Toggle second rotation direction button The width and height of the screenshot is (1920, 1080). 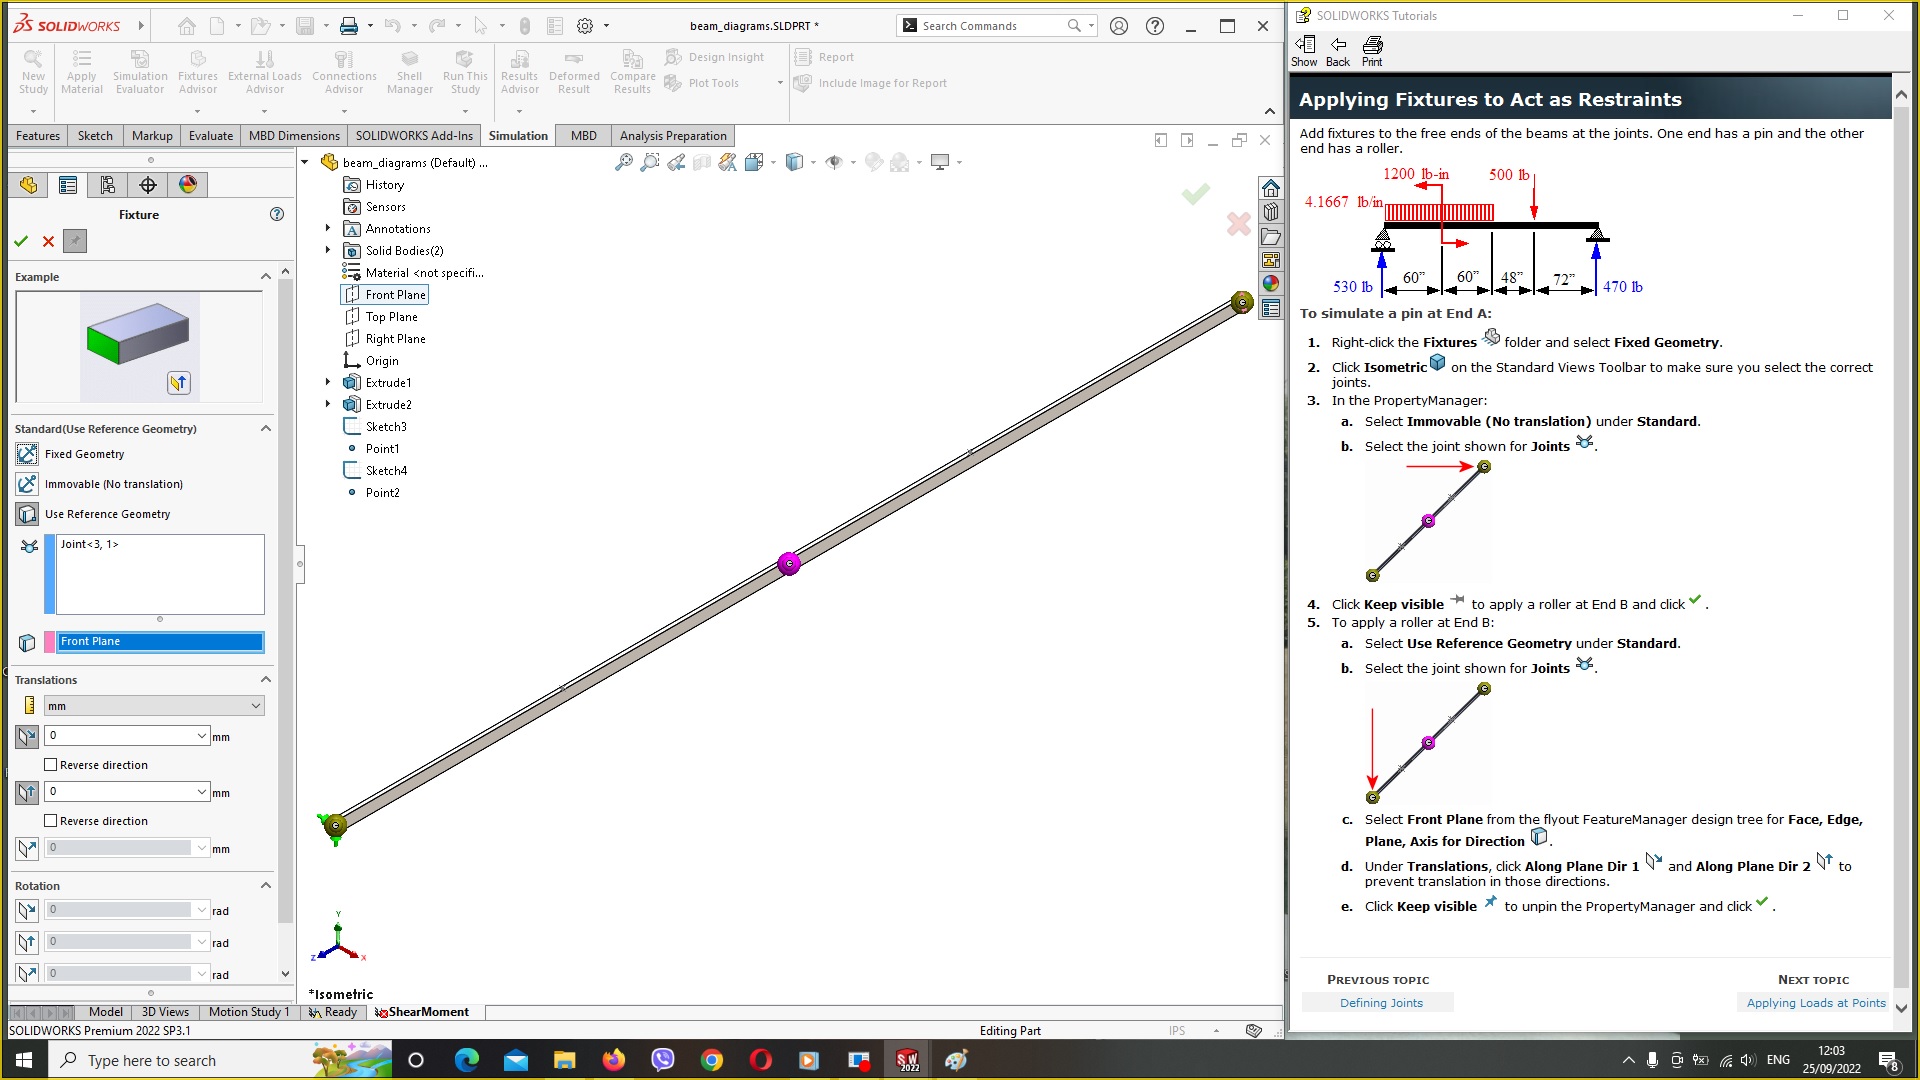pyautogui.click(x=27, y=943)
